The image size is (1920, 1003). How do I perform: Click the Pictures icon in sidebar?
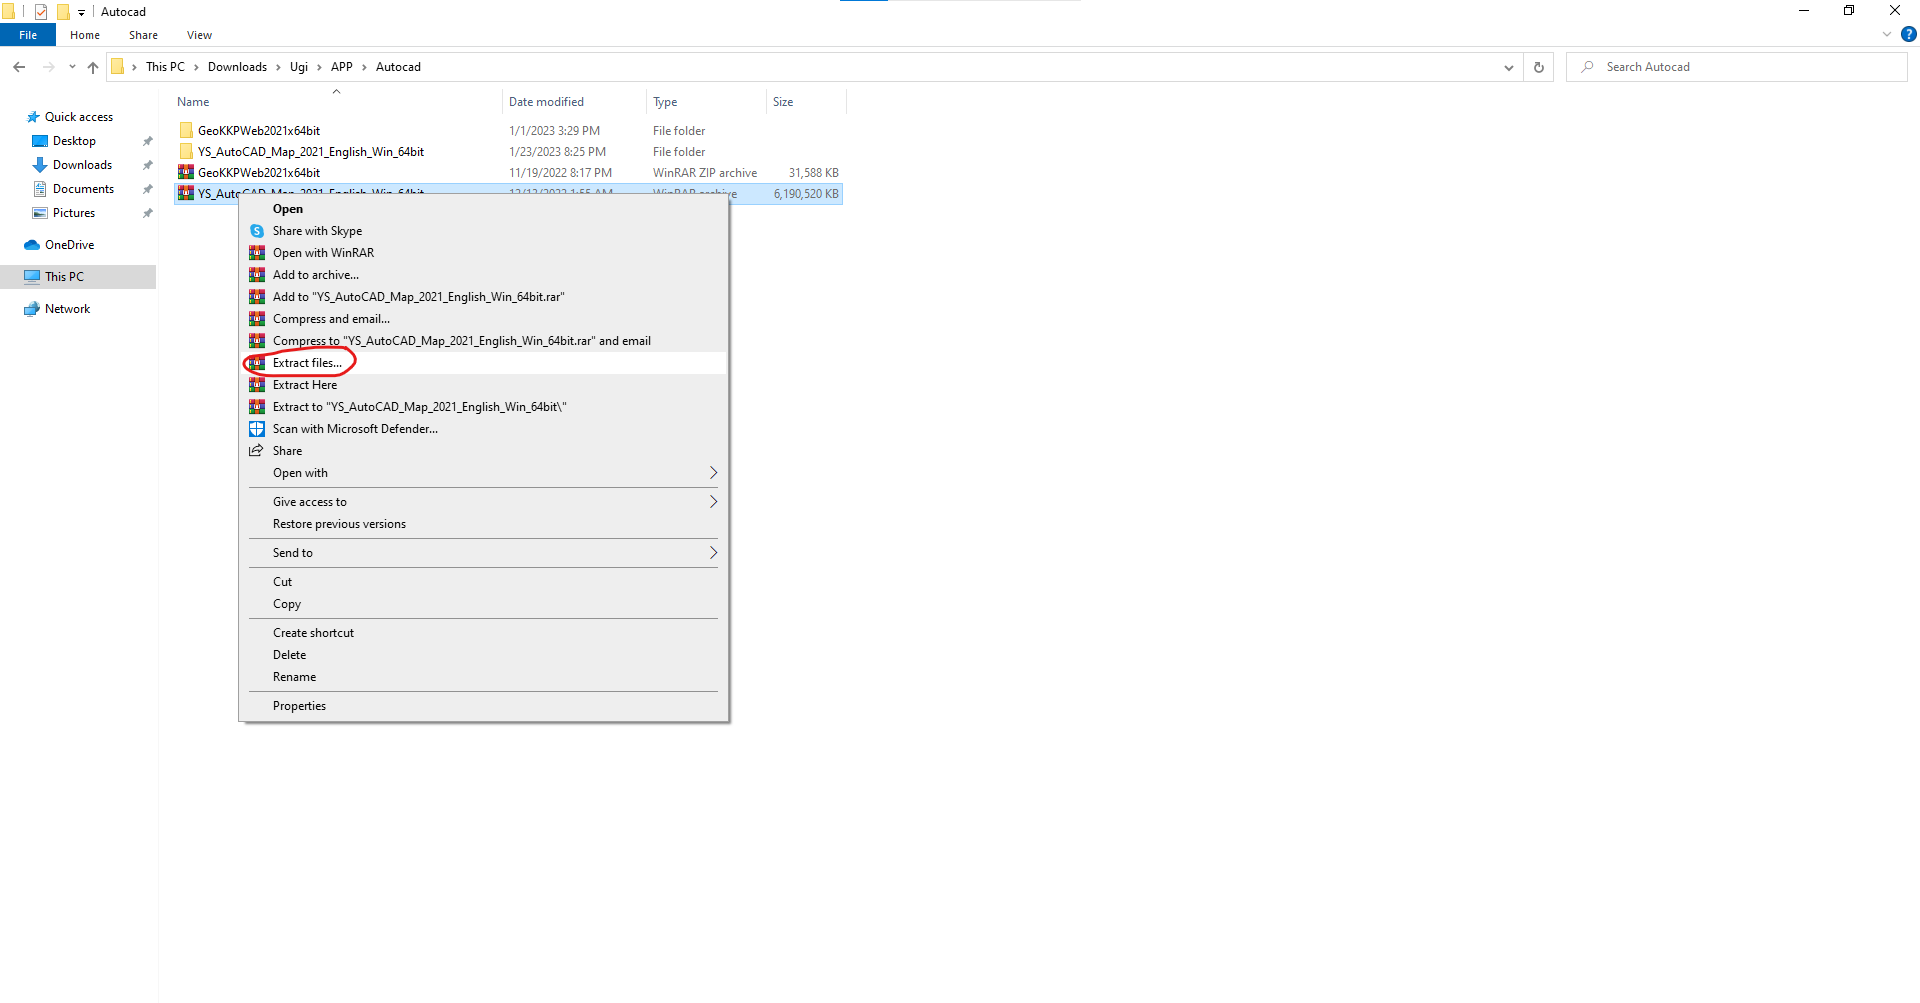coord(40,213)
